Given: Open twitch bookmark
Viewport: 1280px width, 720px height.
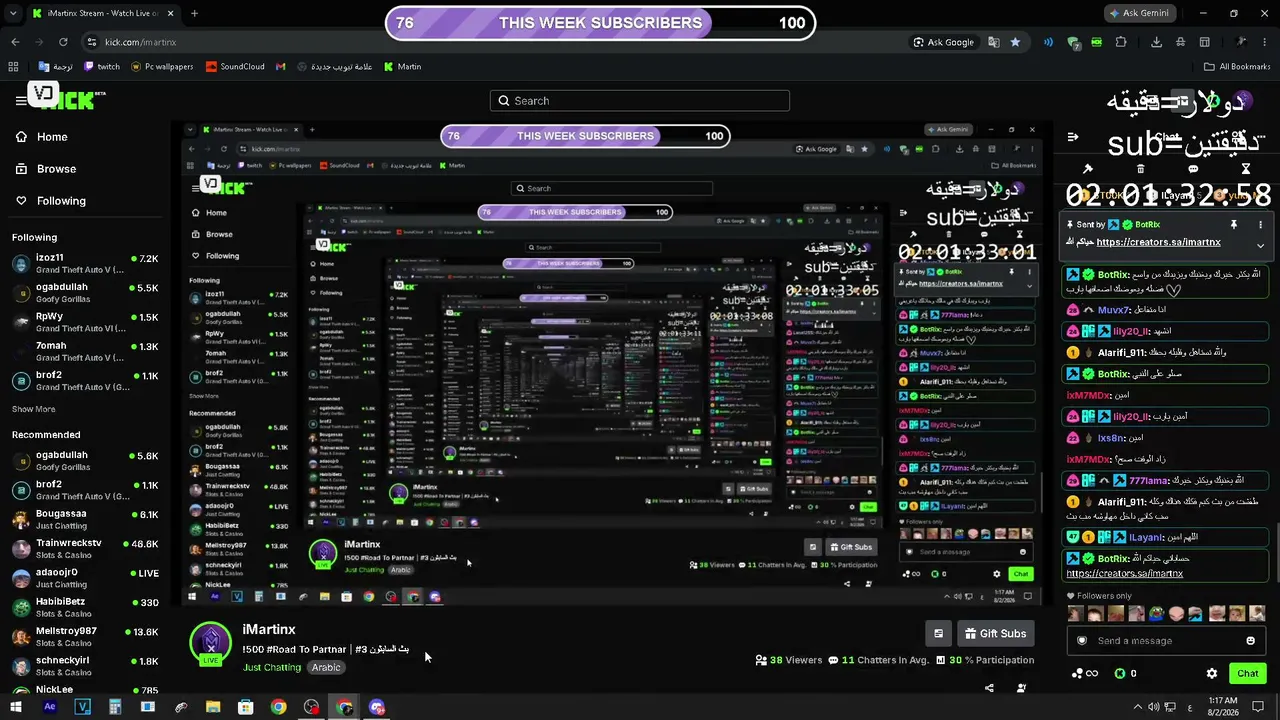Looking at the screenshot, I should point(102,67).
